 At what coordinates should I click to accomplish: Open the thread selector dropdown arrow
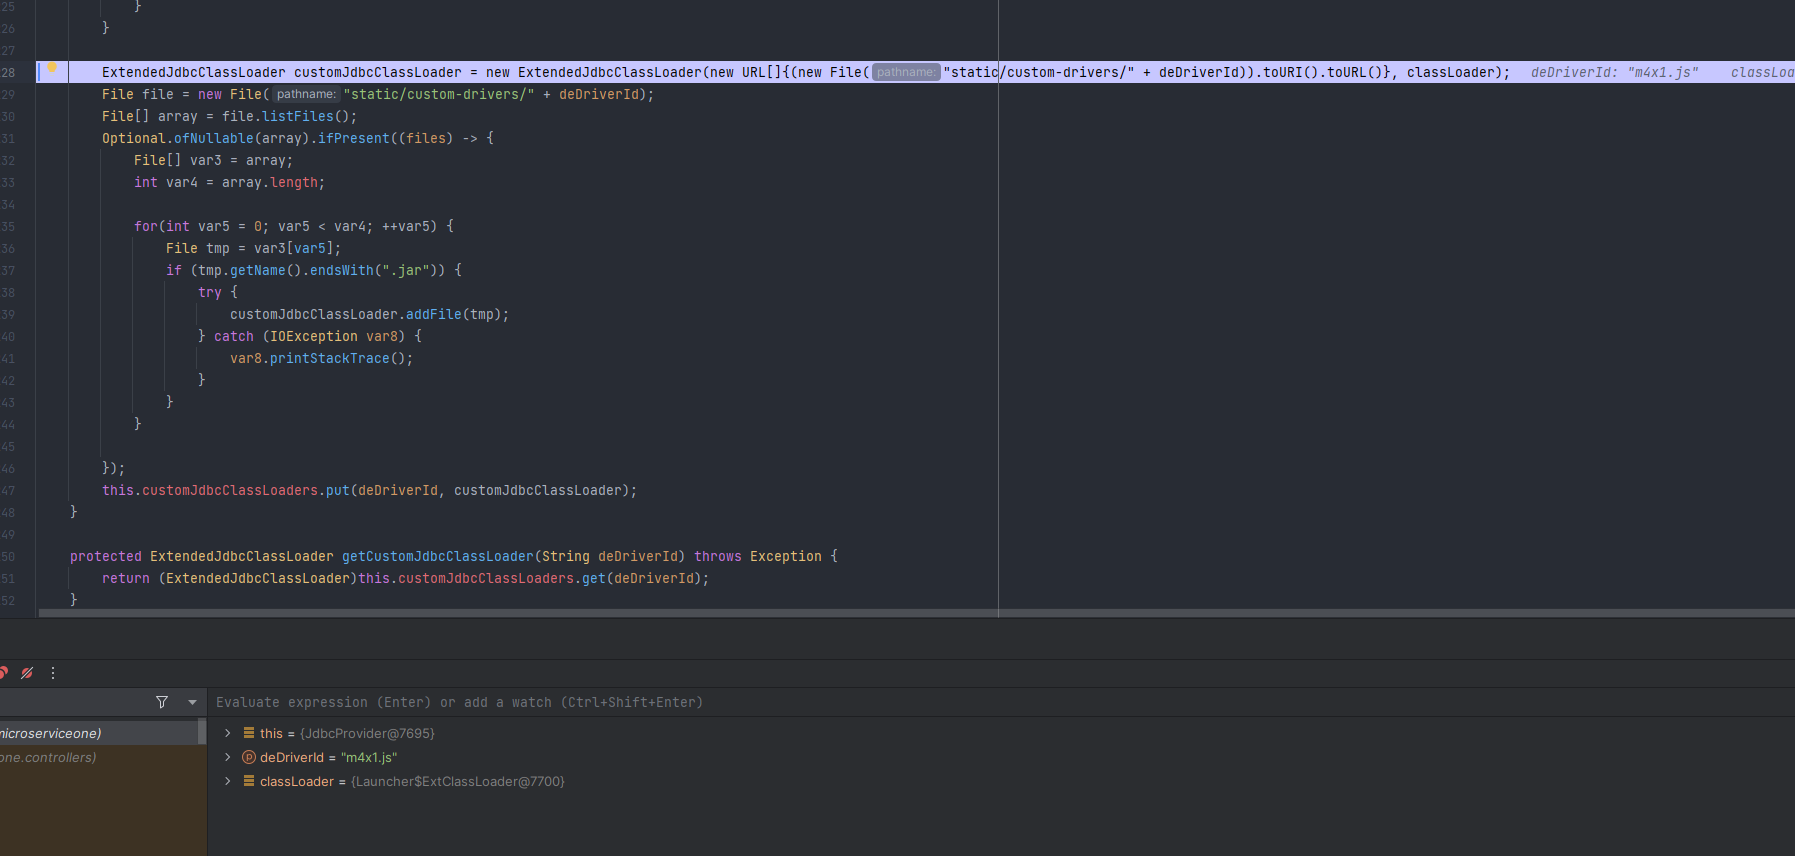pyautogui.click(x=192, y=702)
